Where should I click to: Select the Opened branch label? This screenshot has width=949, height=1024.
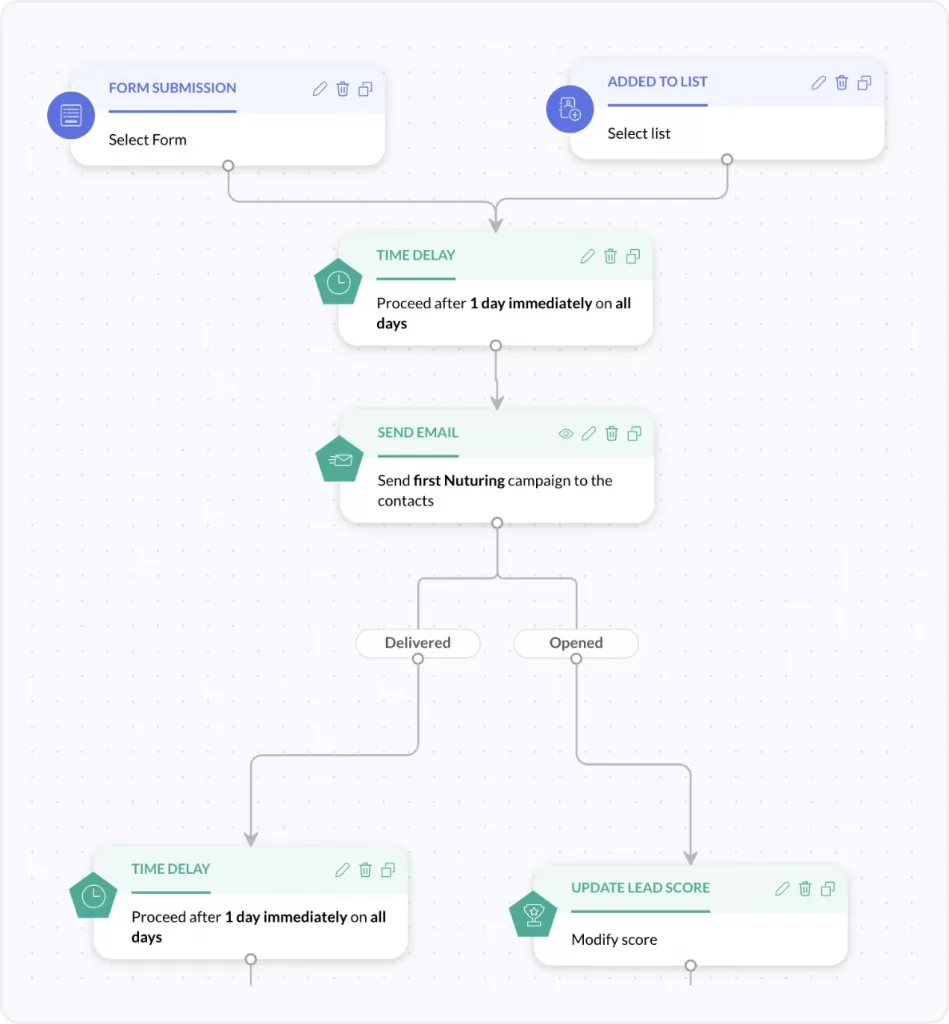coord(575,643)
